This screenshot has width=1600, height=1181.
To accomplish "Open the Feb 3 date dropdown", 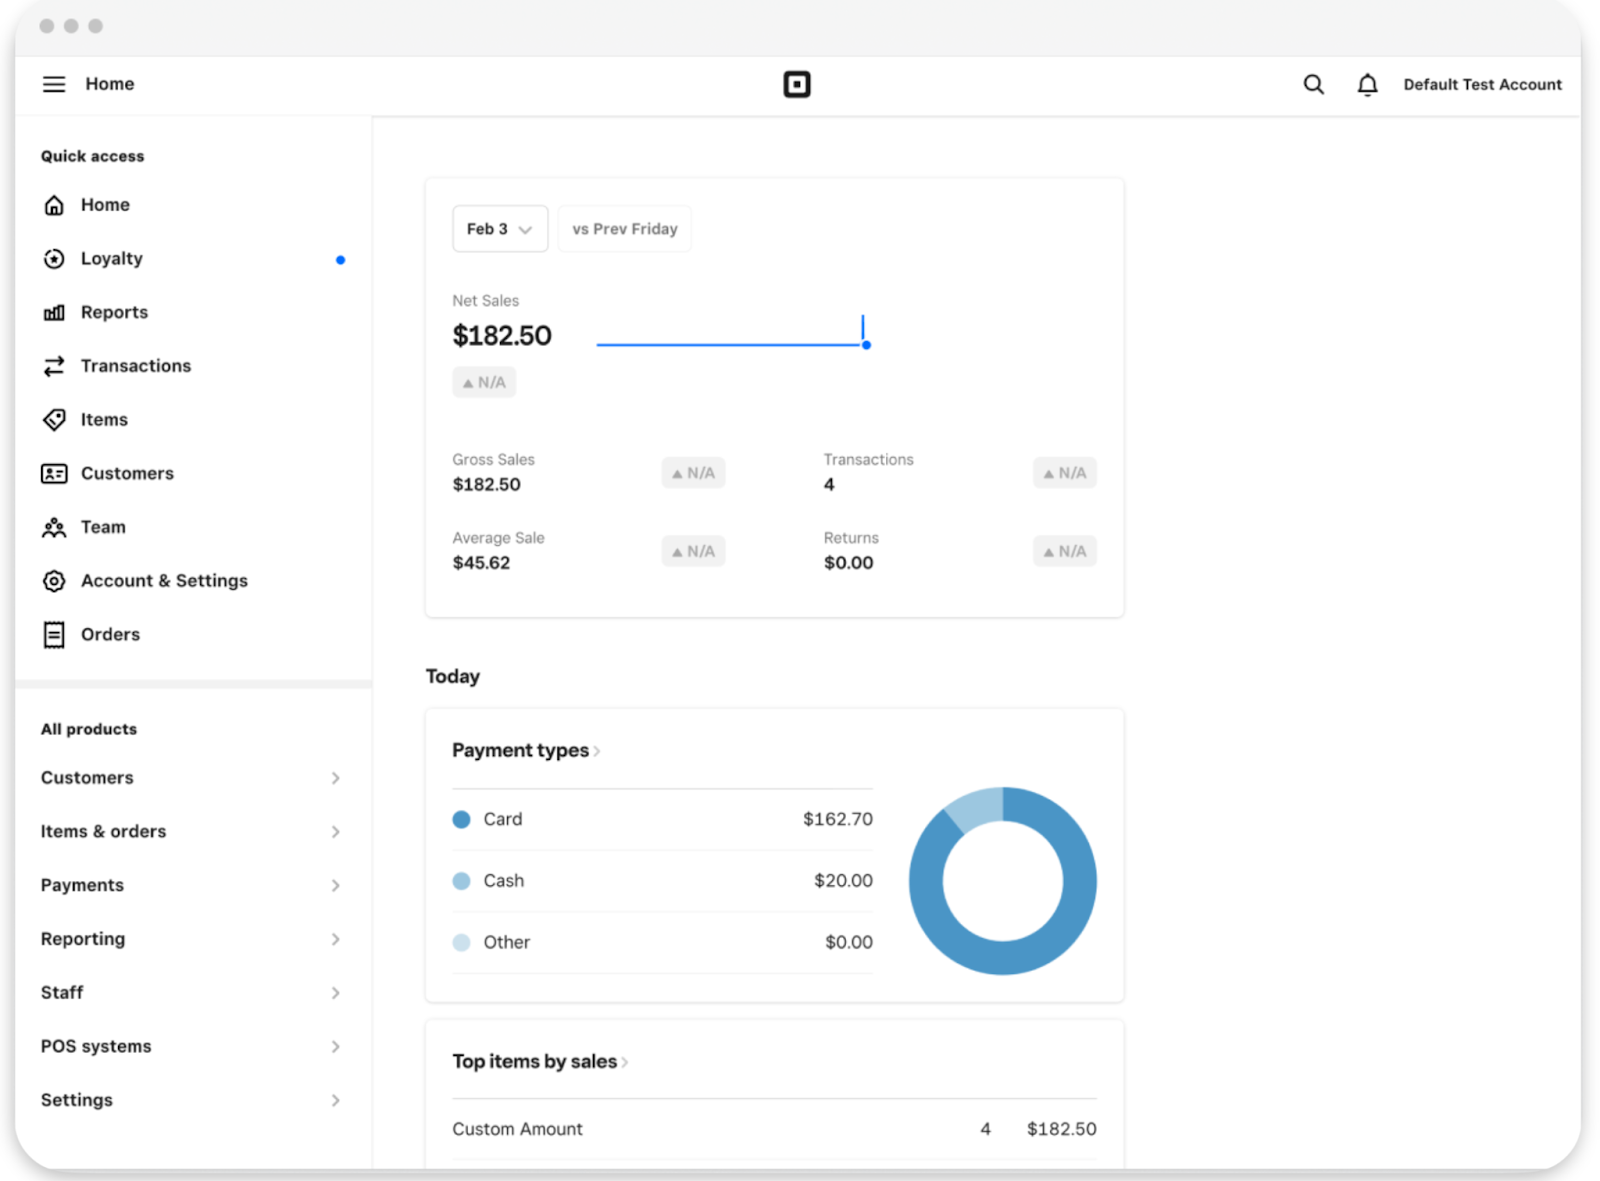I will [x=499, y=228].
